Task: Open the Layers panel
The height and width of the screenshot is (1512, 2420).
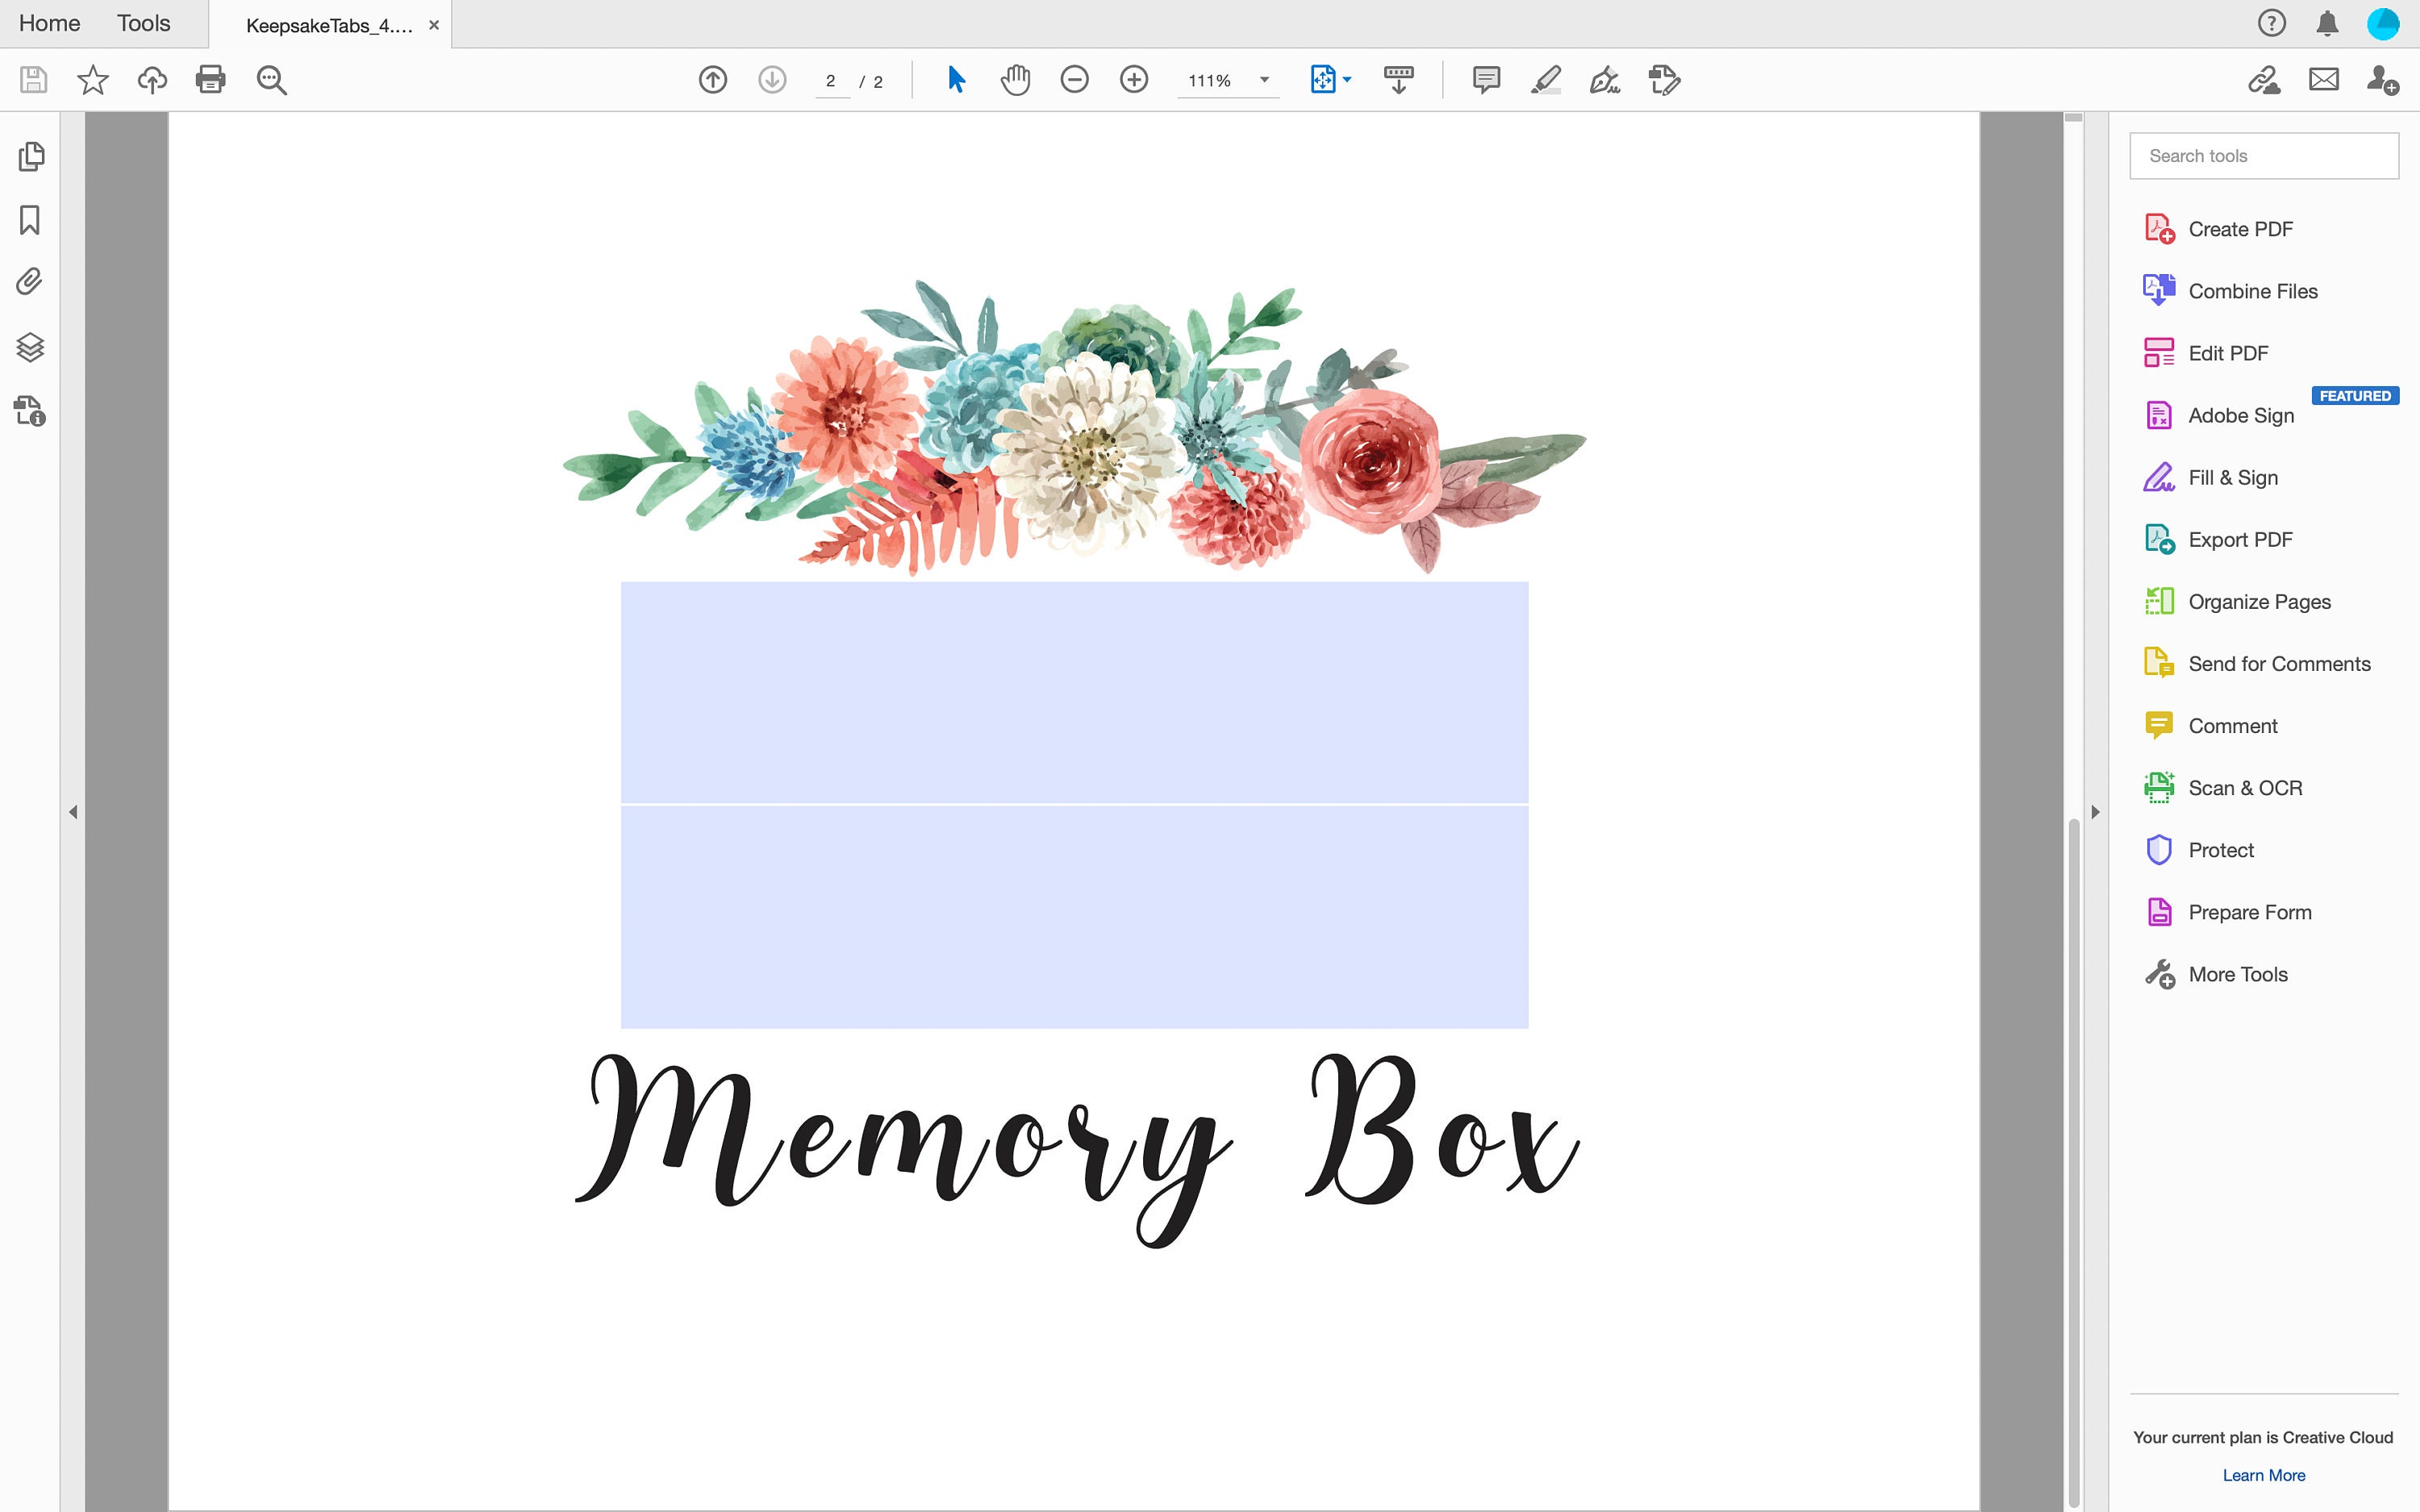Action: (x=30, y=347)
